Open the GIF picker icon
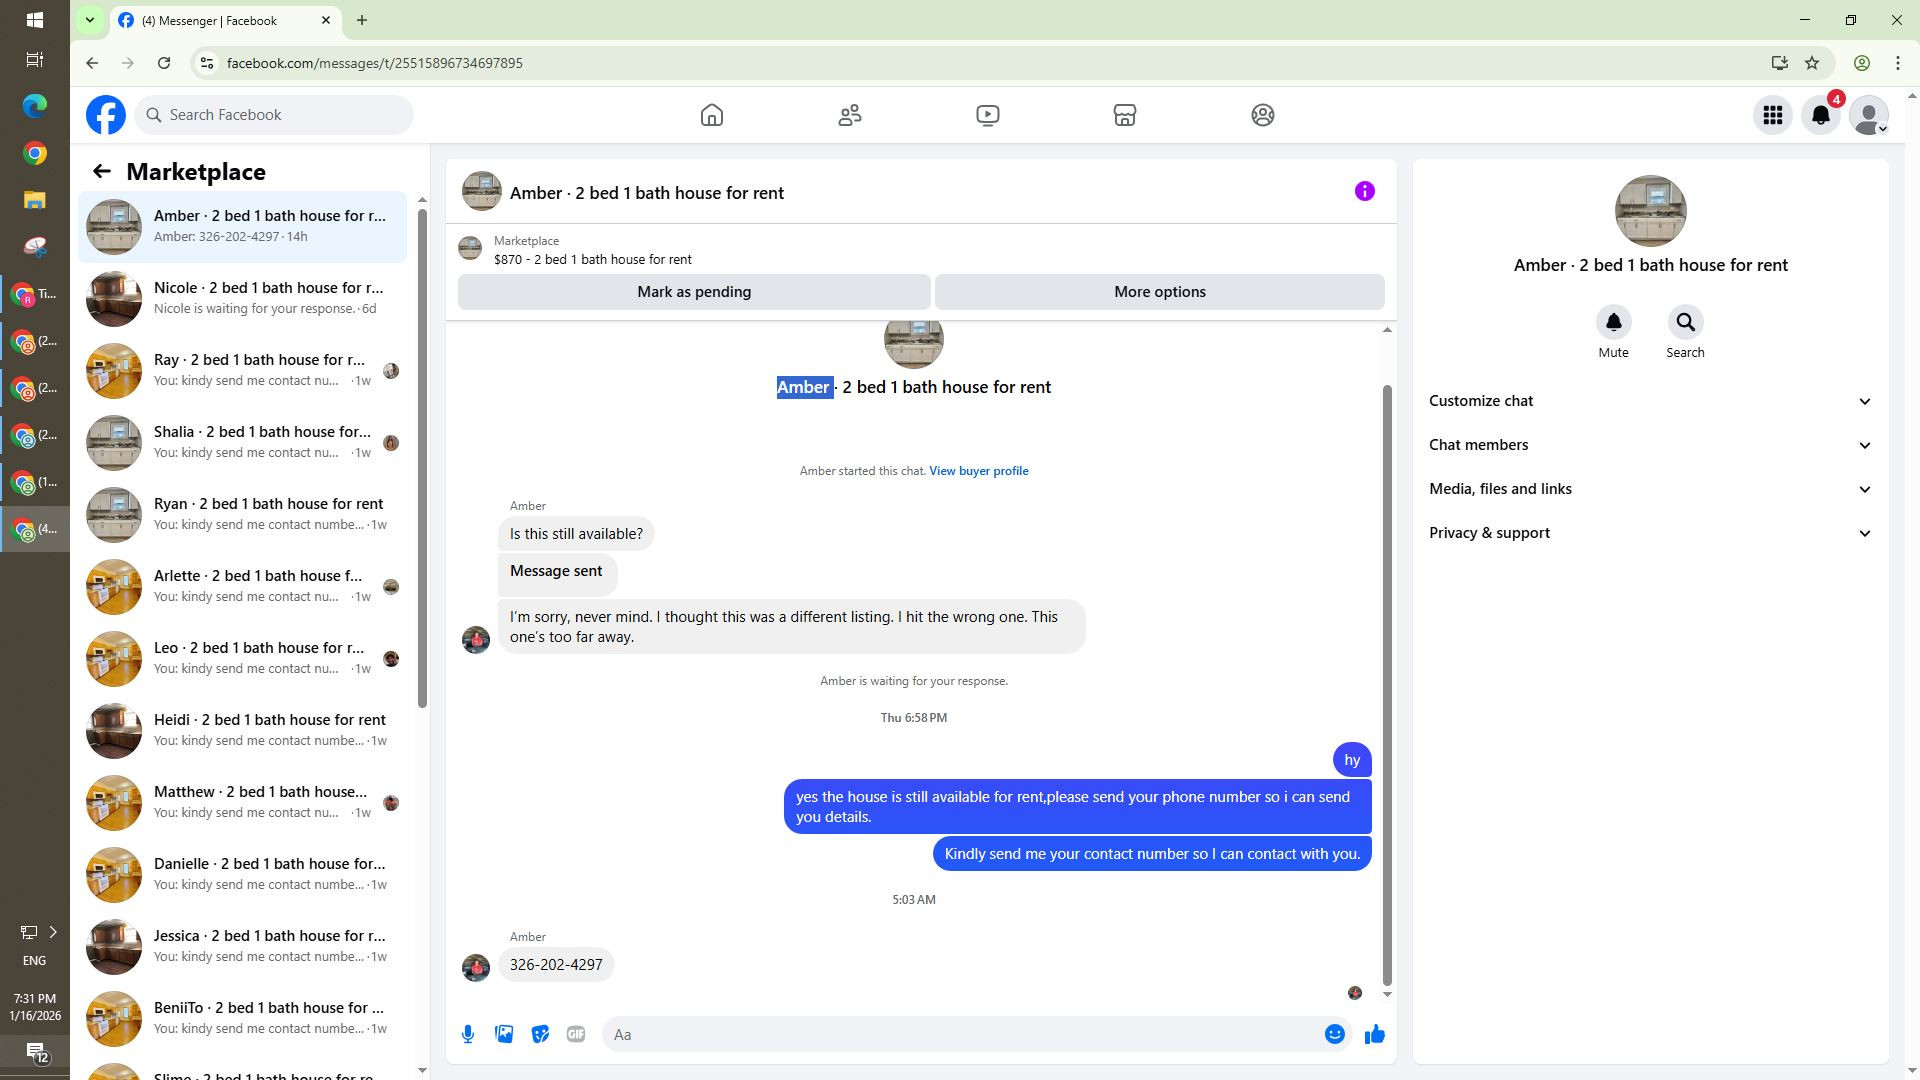This screenshot has width=1920, height=1080. pyautogui.click(x=576, y=1035)
